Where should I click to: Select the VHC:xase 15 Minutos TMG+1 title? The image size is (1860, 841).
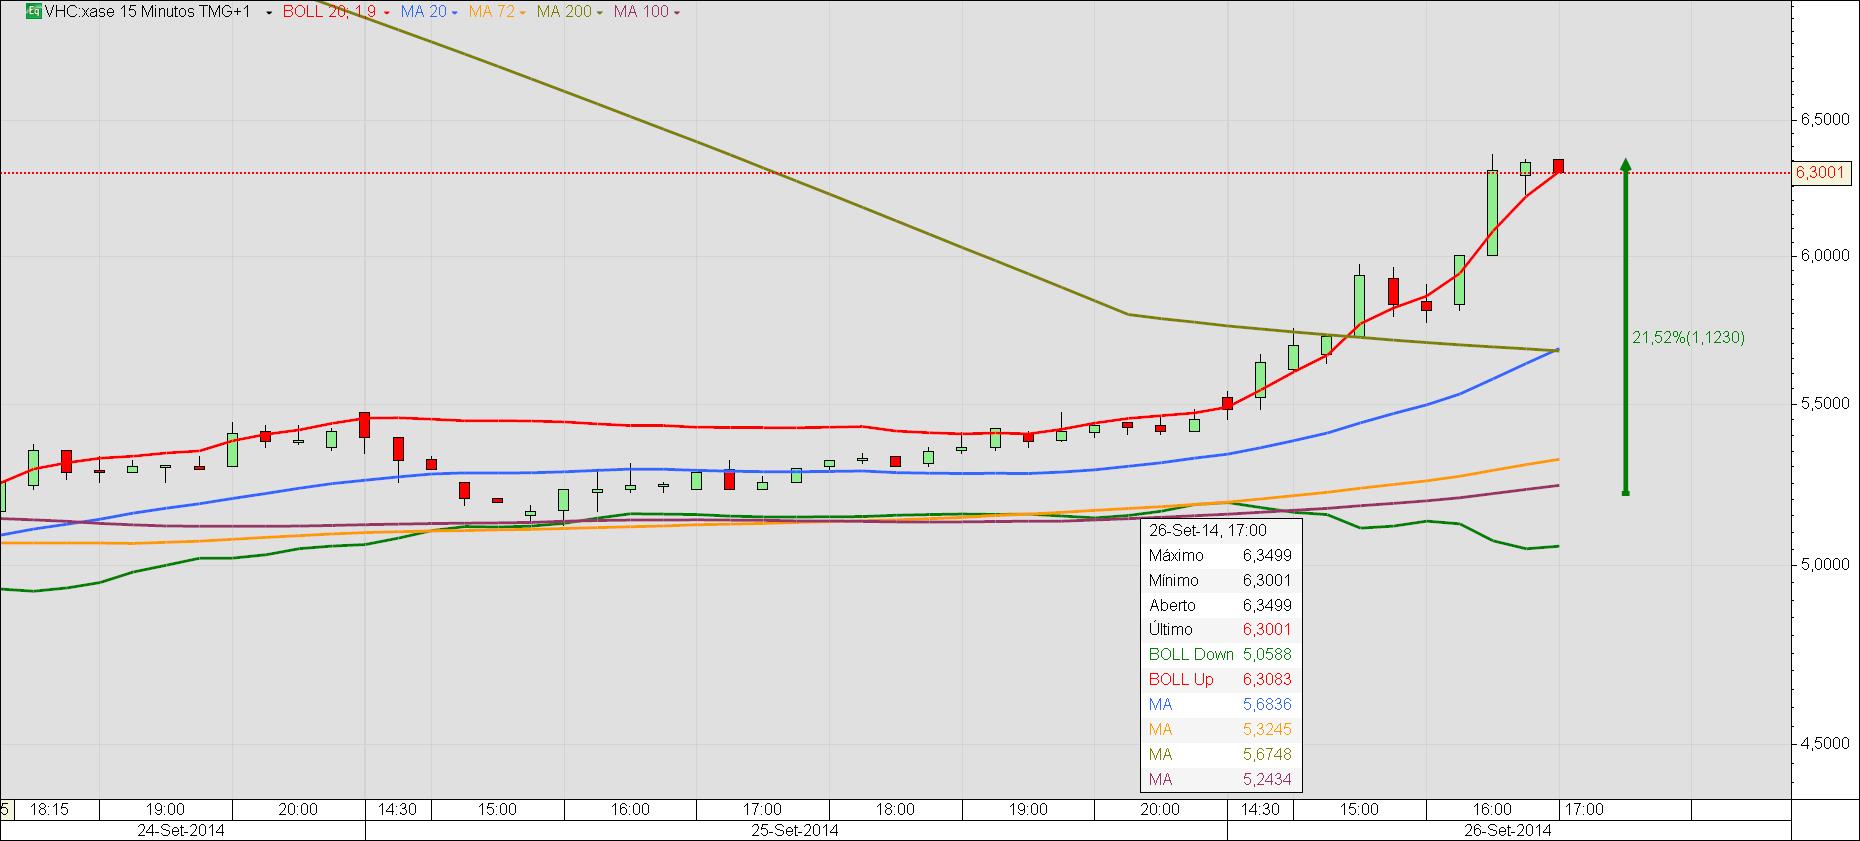click(x=148, y=12)
